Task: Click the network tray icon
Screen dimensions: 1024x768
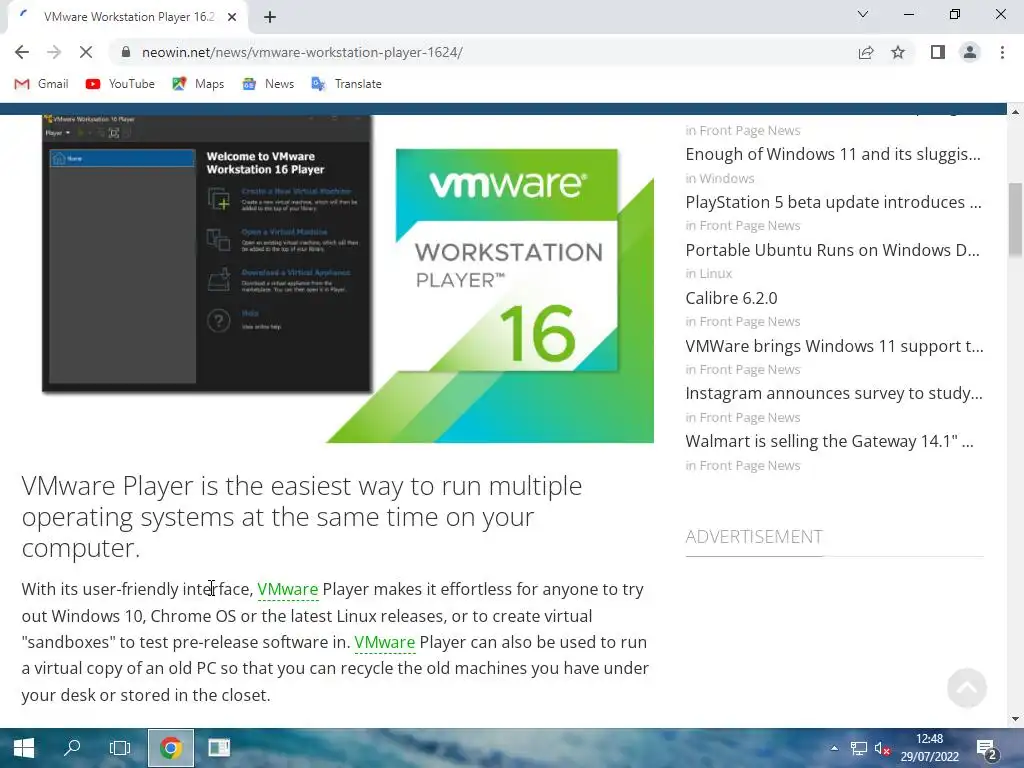Action: pos(859,748)
